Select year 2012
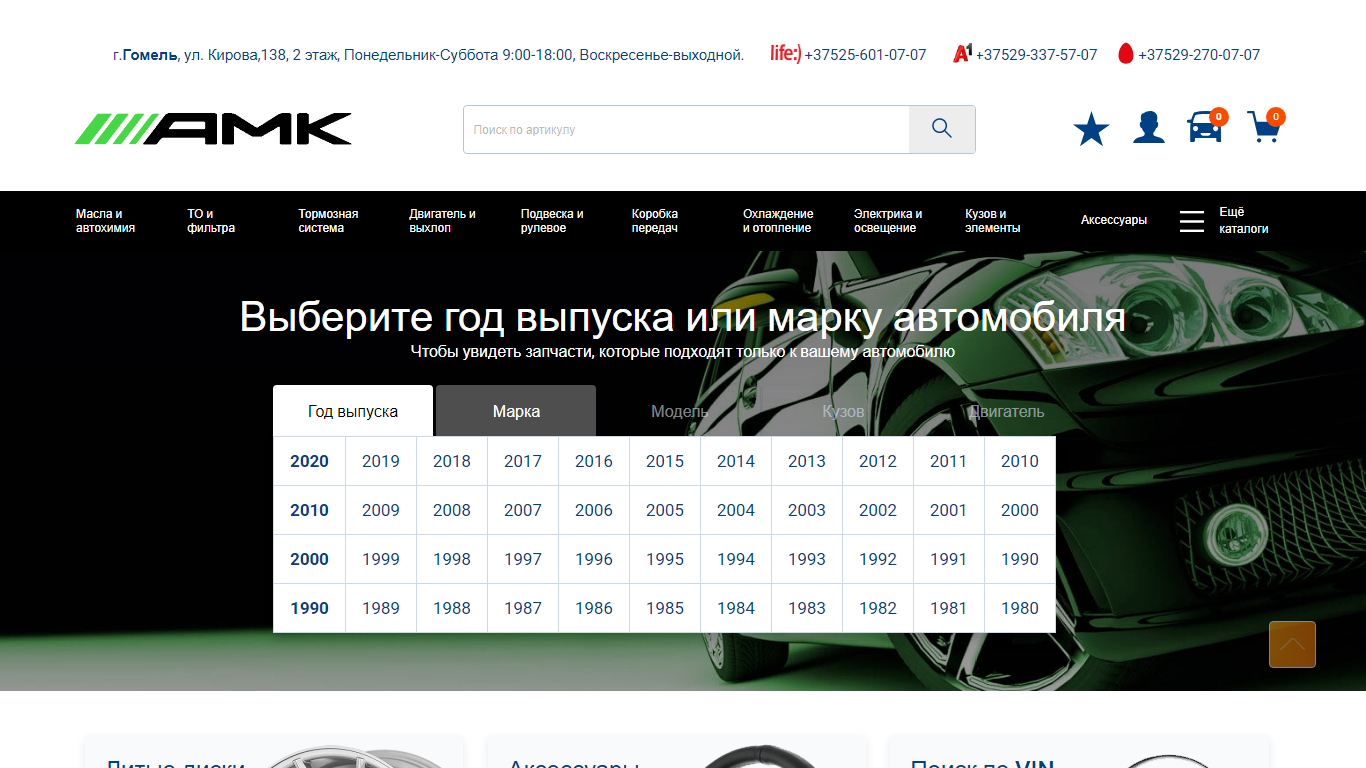This screenshot has height=768, width=1366. click(x=877, y=461)
